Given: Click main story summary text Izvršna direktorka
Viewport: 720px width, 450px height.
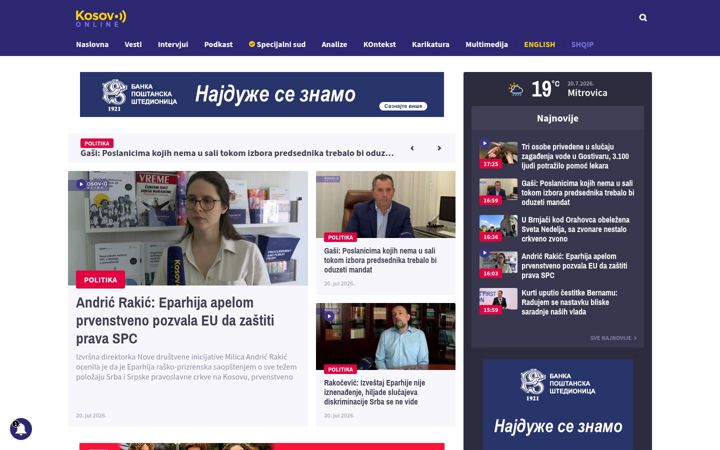Looking at the screenshot, I should (x=186, y=367).
